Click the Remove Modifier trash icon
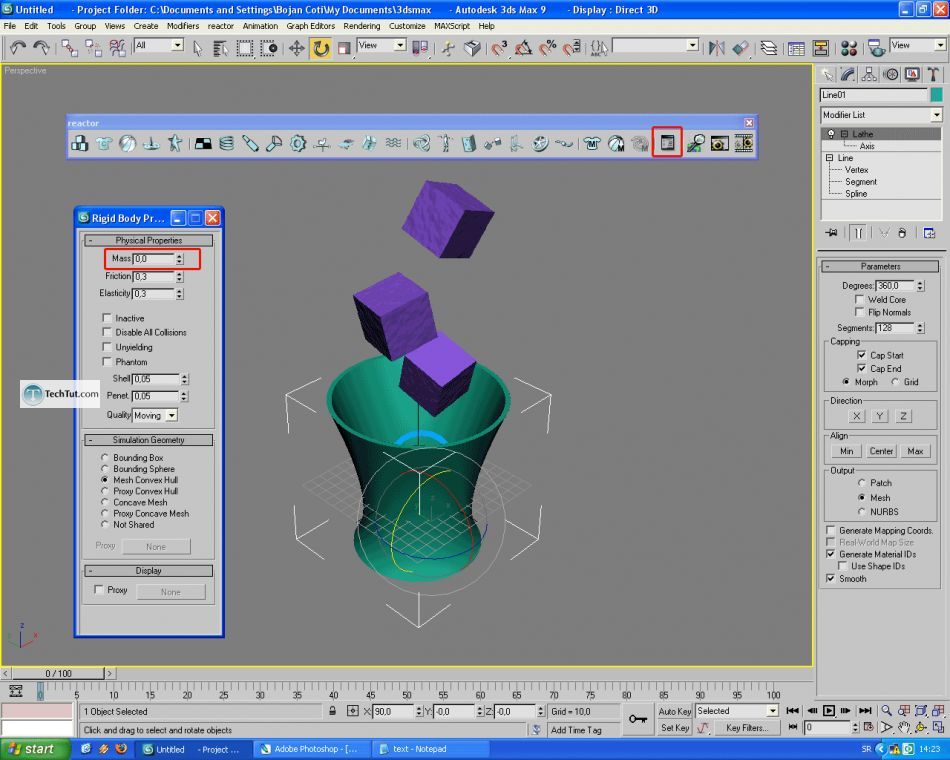This screenshot has height=760, width=950. click(x=902, y=233)
